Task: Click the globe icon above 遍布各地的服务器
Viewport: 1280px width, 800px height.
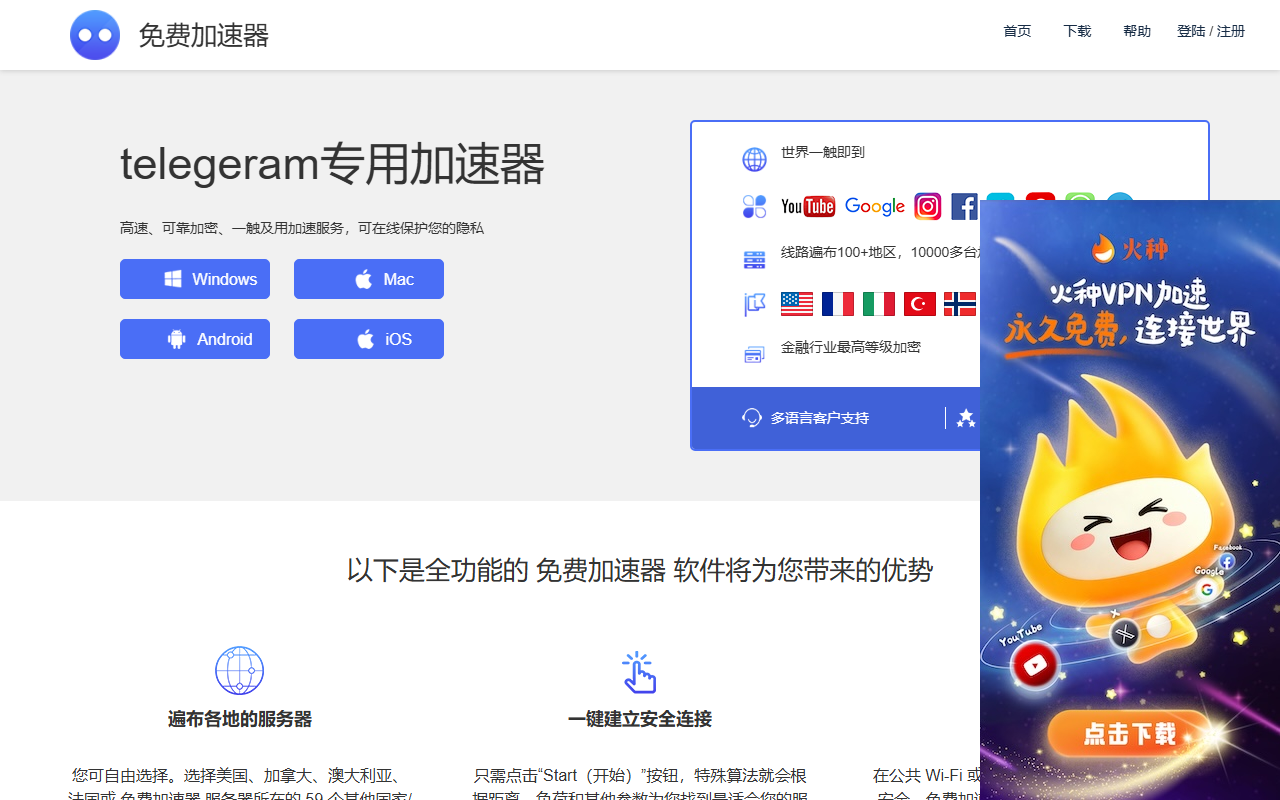Action: point(240,670)
